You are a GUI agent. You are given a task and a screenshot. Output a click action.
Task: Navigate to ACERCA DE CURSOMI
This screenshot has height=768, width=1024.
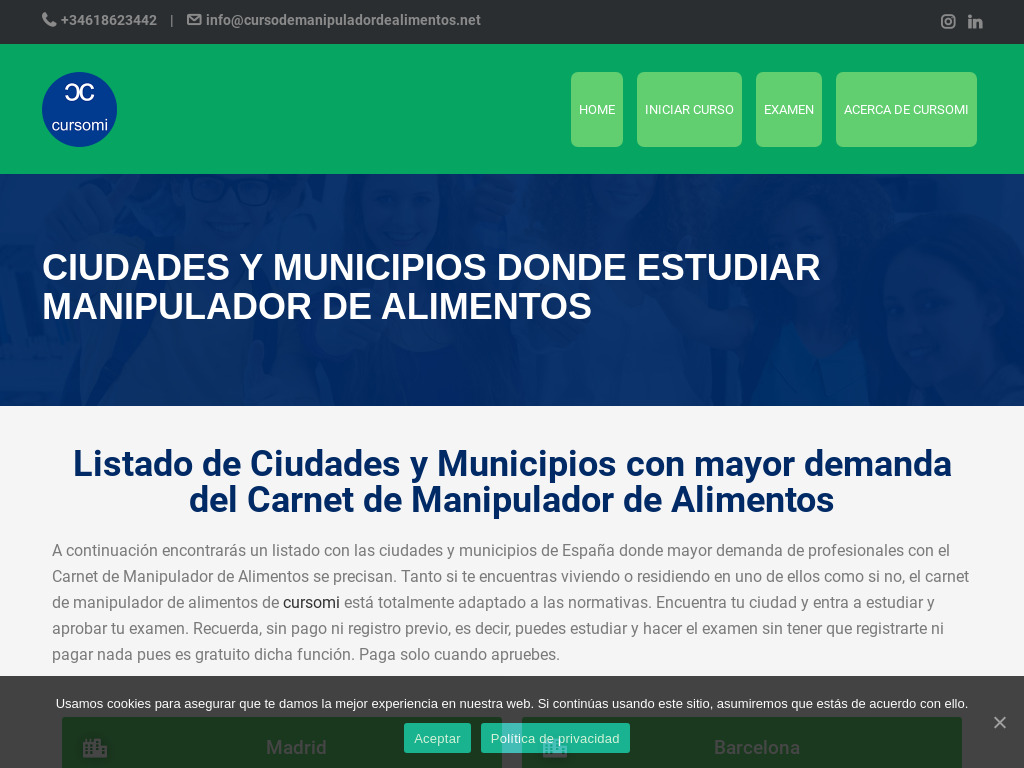(906, 109)
